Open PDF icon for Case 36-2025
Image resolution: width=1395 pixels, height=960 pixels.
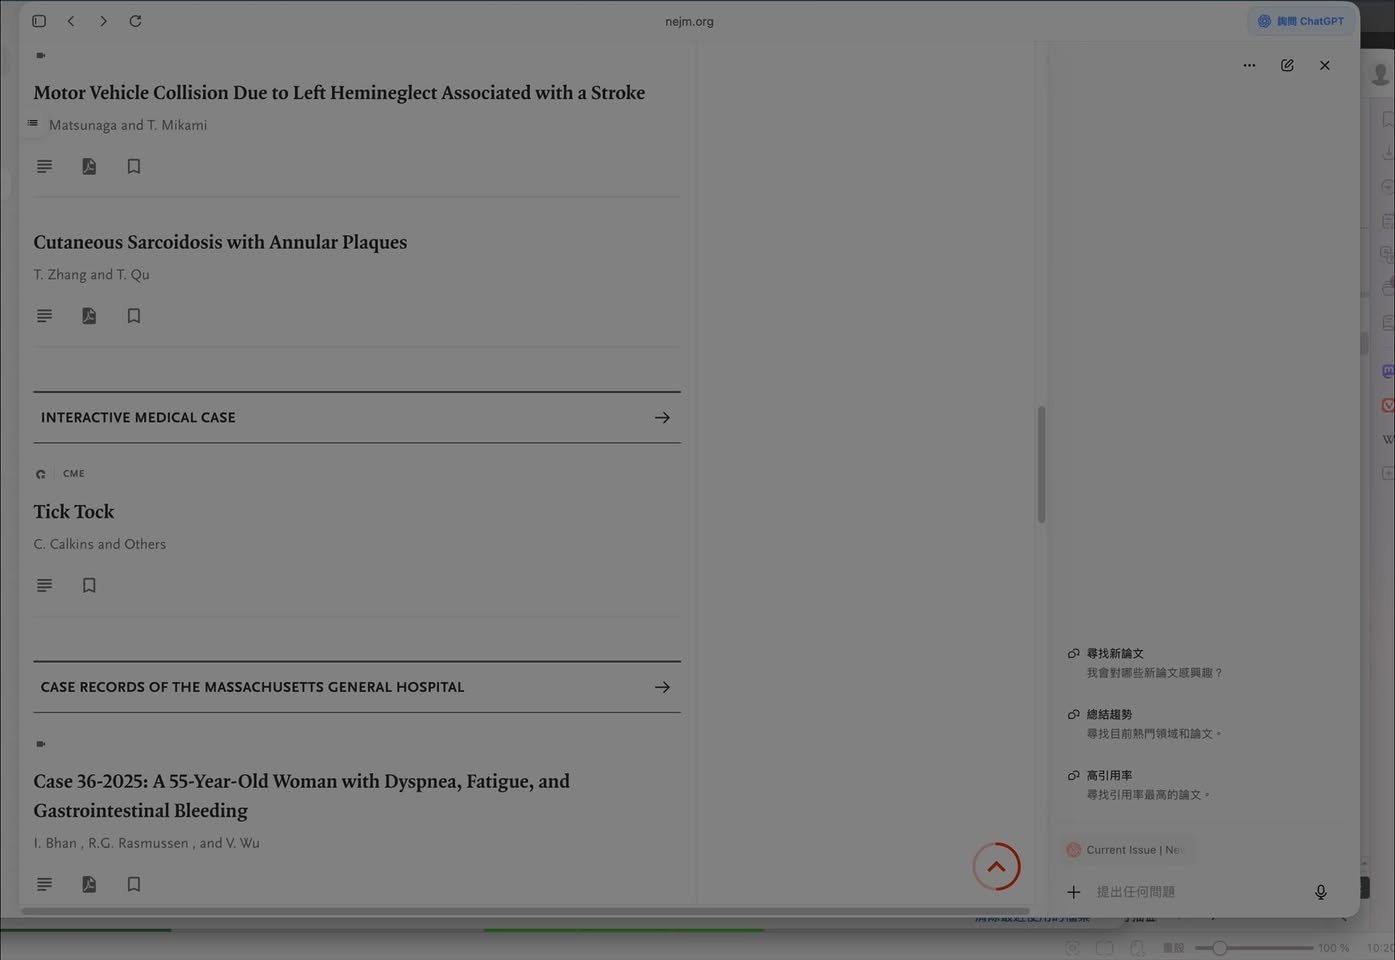click(x=89, y=884)
